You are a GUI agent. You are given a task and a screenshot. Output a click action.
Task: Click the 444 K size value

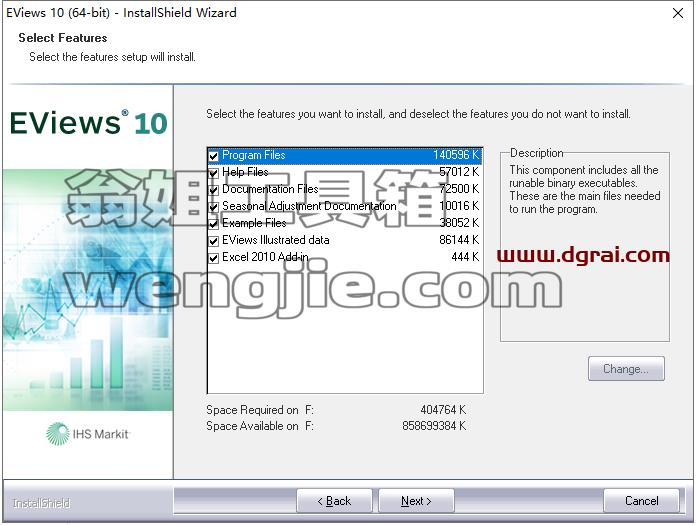(465, 257)
